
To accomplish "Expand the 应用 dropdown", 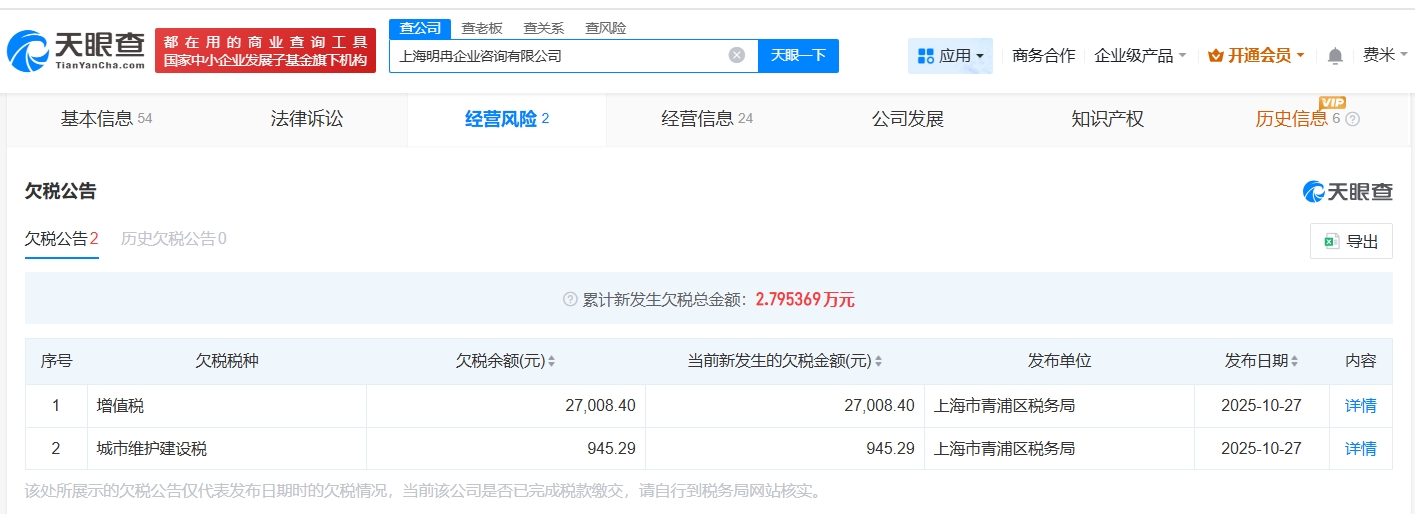I will pos(950,56).
